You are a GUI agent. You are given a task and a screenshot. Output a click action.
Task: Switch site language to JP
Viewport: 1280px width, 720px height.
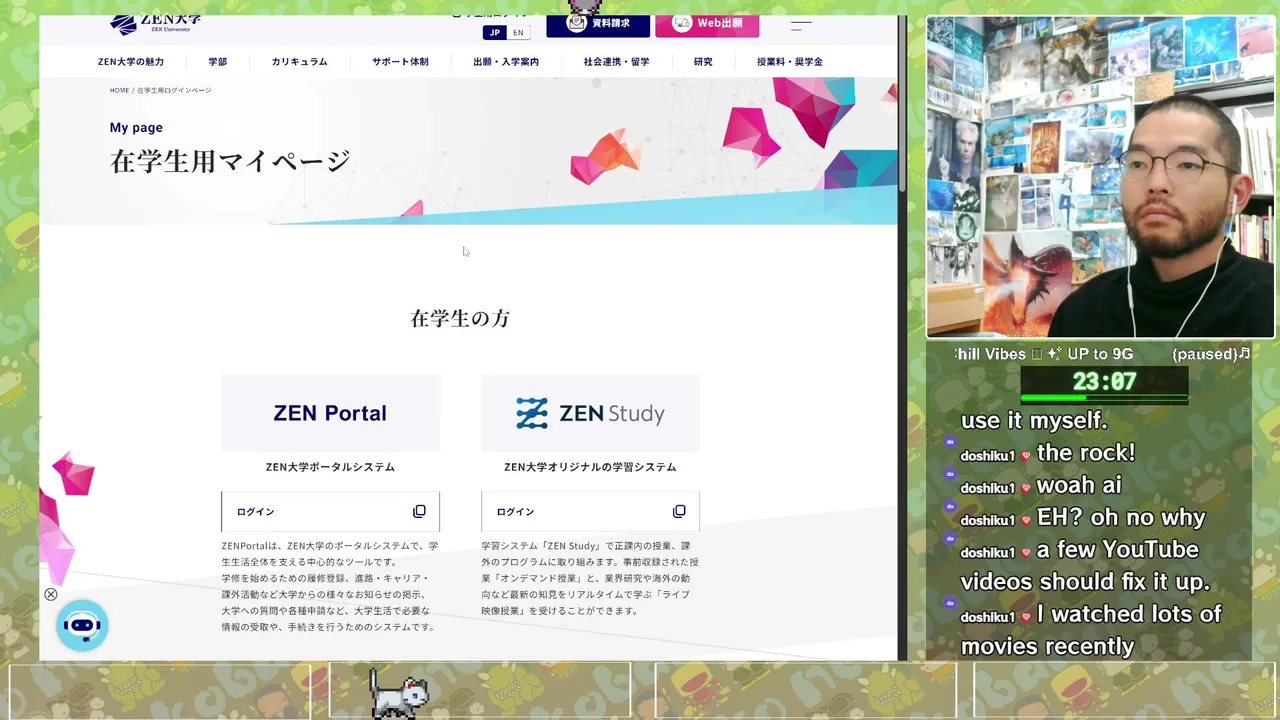point(494,32)
